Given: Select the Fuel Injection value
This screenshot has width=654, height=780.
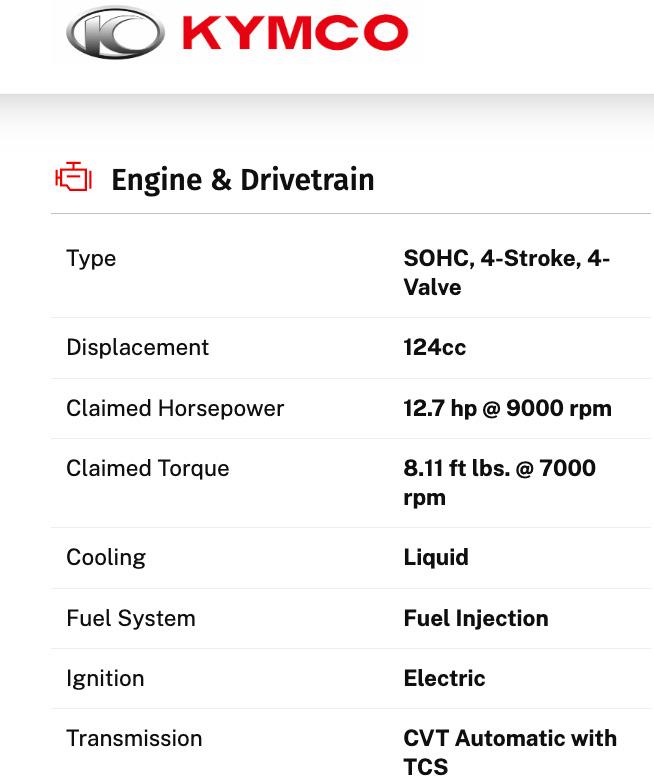Looking at the screenshot, I should click(476, 618).
